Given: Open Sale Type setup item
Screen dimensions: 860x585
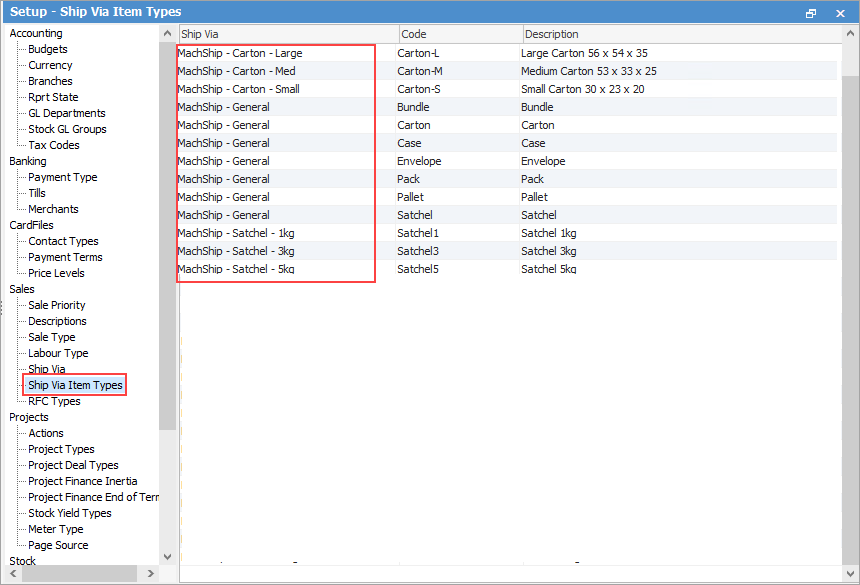Looking at the screenshot, I should 52,337.
